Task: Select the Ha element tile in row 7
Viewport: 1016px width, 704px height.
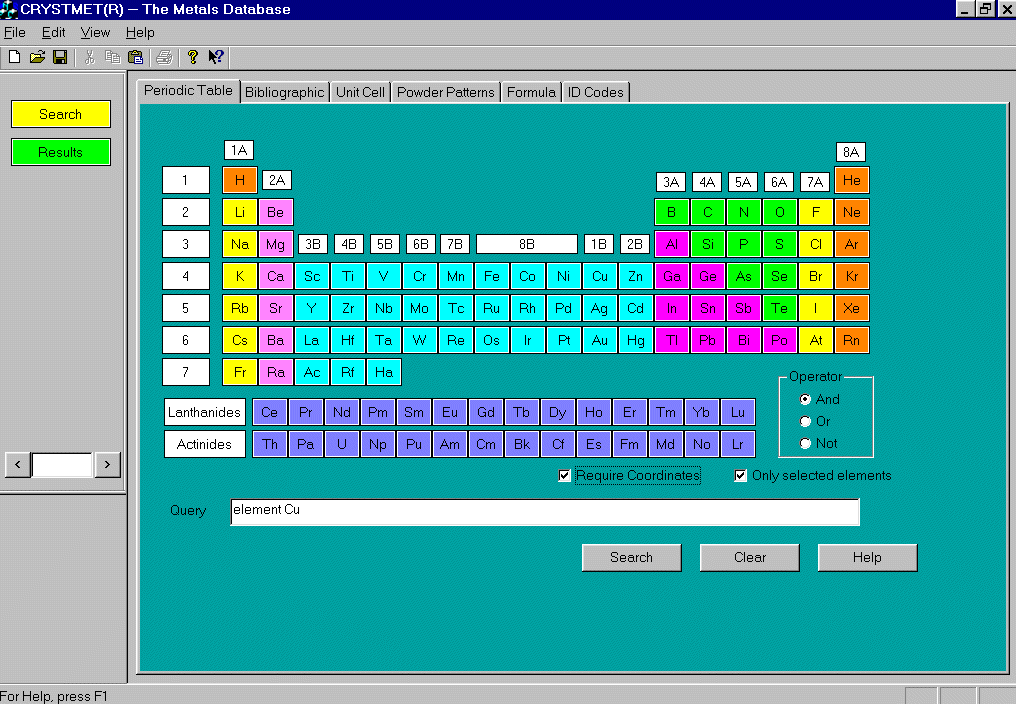Action: click(384, 372)
